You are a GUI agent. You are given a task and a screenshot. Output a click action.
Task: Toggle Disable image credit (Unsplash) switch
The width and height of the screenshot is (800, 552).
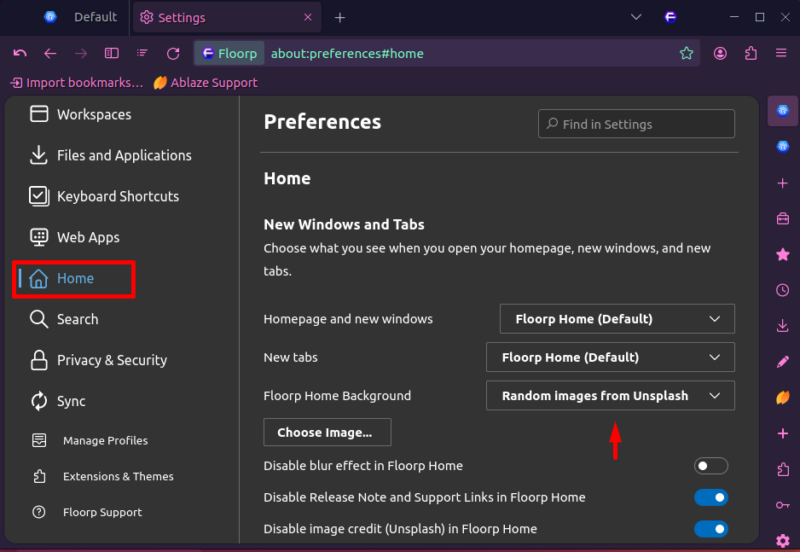711,529
